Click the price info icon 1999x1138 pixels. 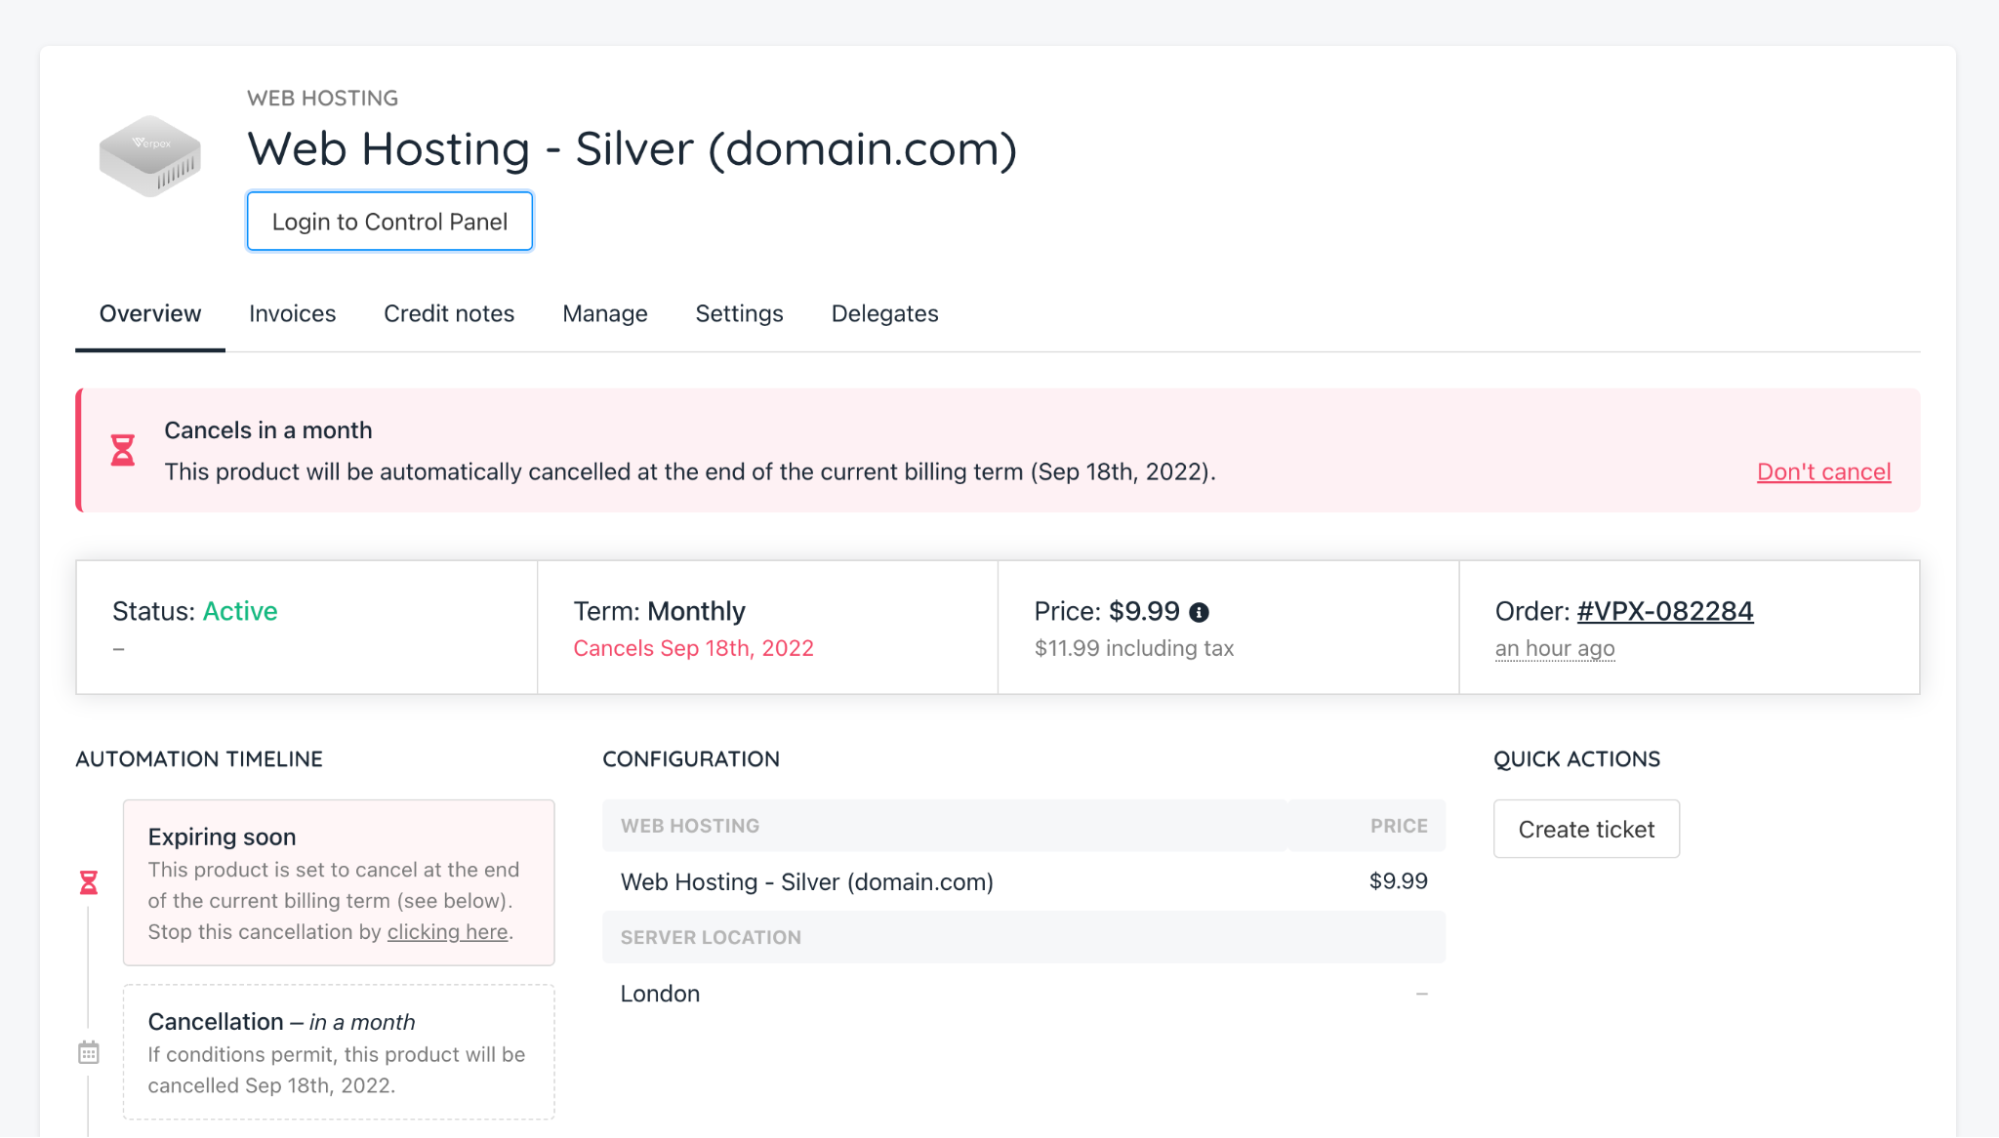[1198, 612]
